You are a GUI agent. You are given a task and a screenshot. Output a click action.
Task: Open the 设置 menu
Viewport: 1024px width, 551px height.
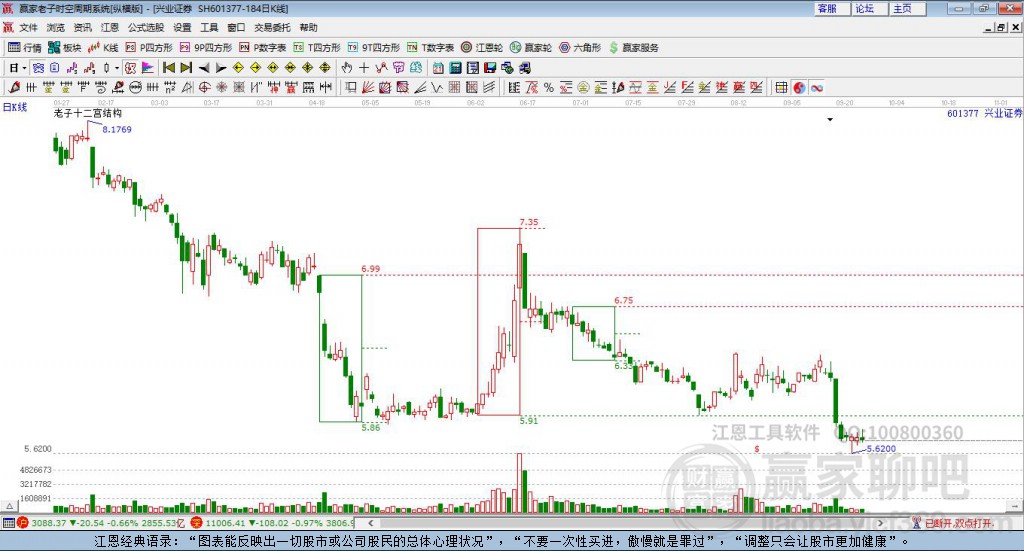(182, 27)
